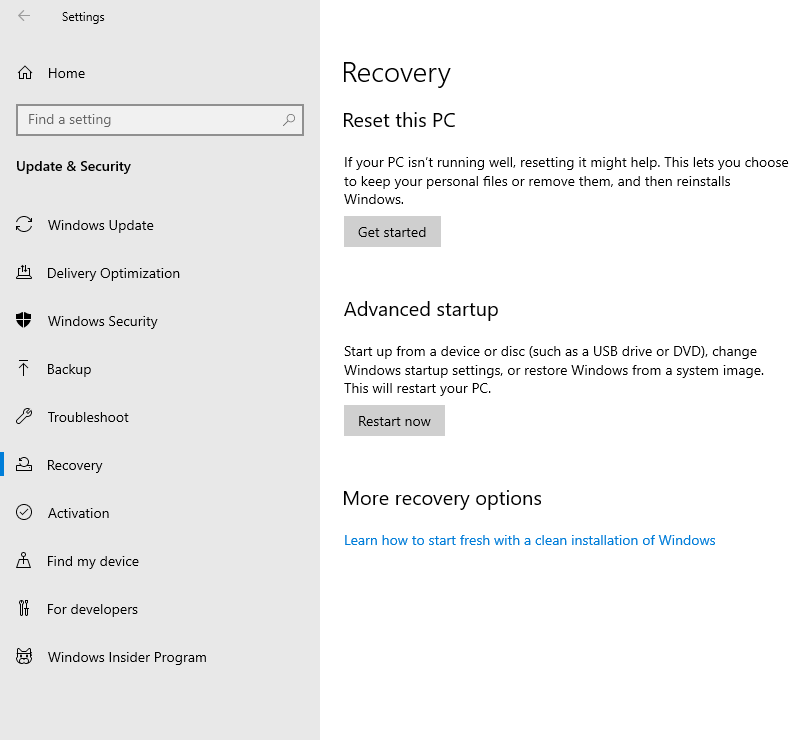Click the Windows Security shield icon
This screenshot has height=740, width=810.
coord(24,320)
